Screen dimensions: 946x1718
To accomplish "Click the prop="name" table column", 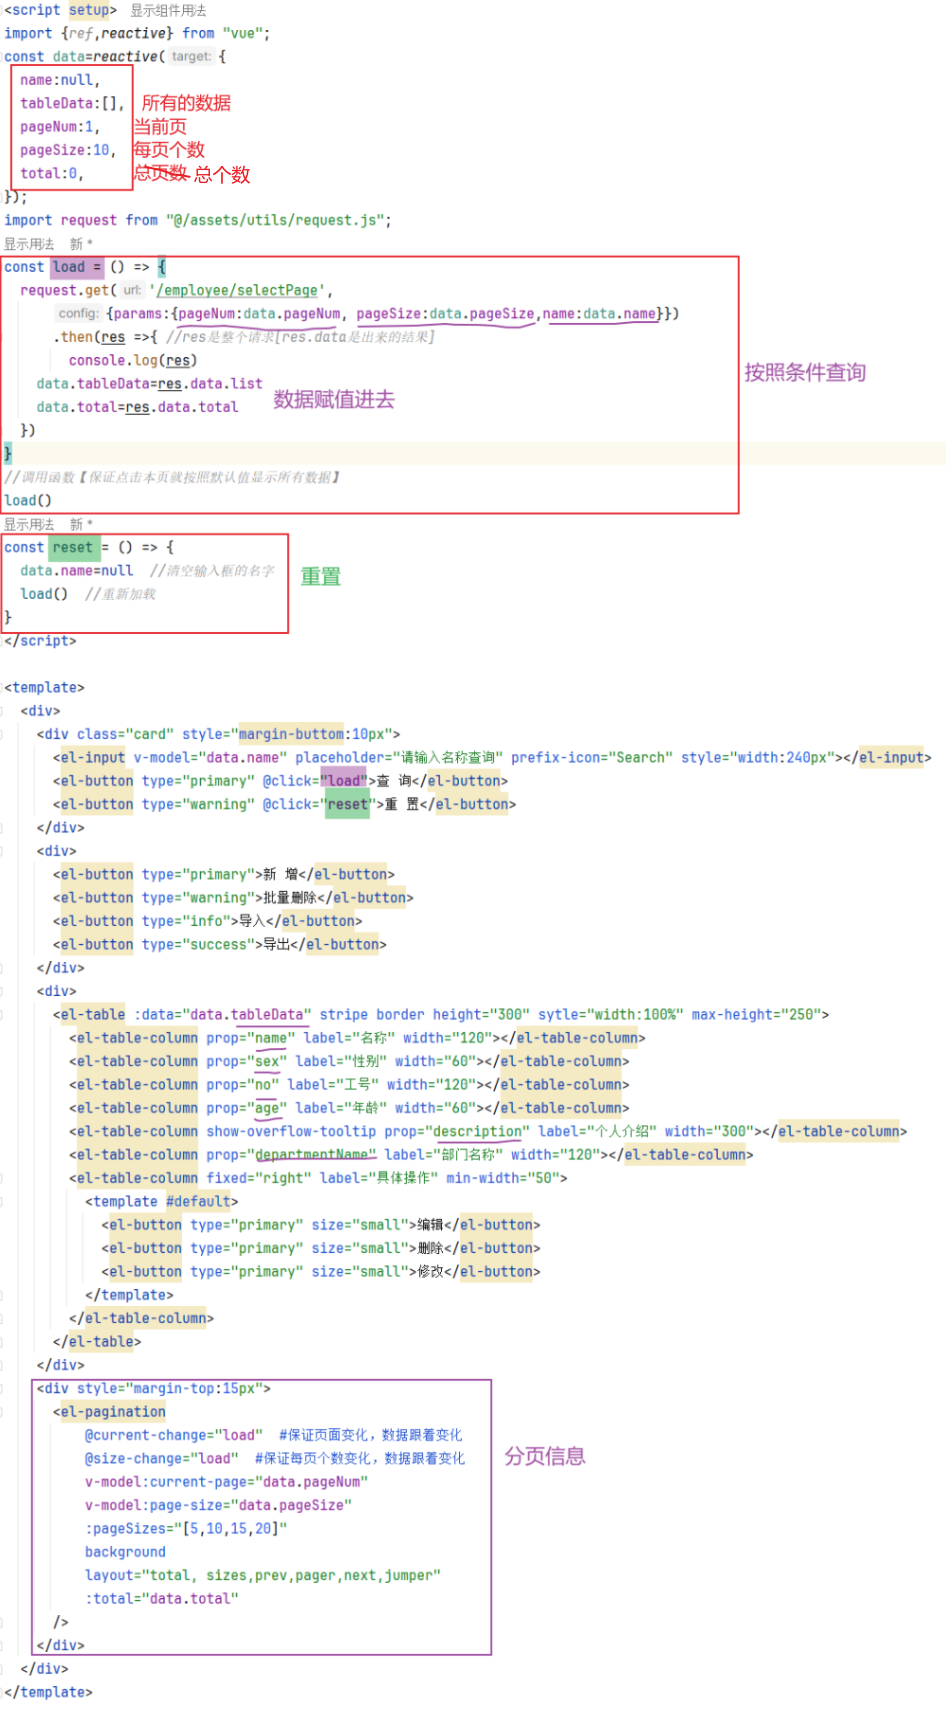I will coord(358,1038).
